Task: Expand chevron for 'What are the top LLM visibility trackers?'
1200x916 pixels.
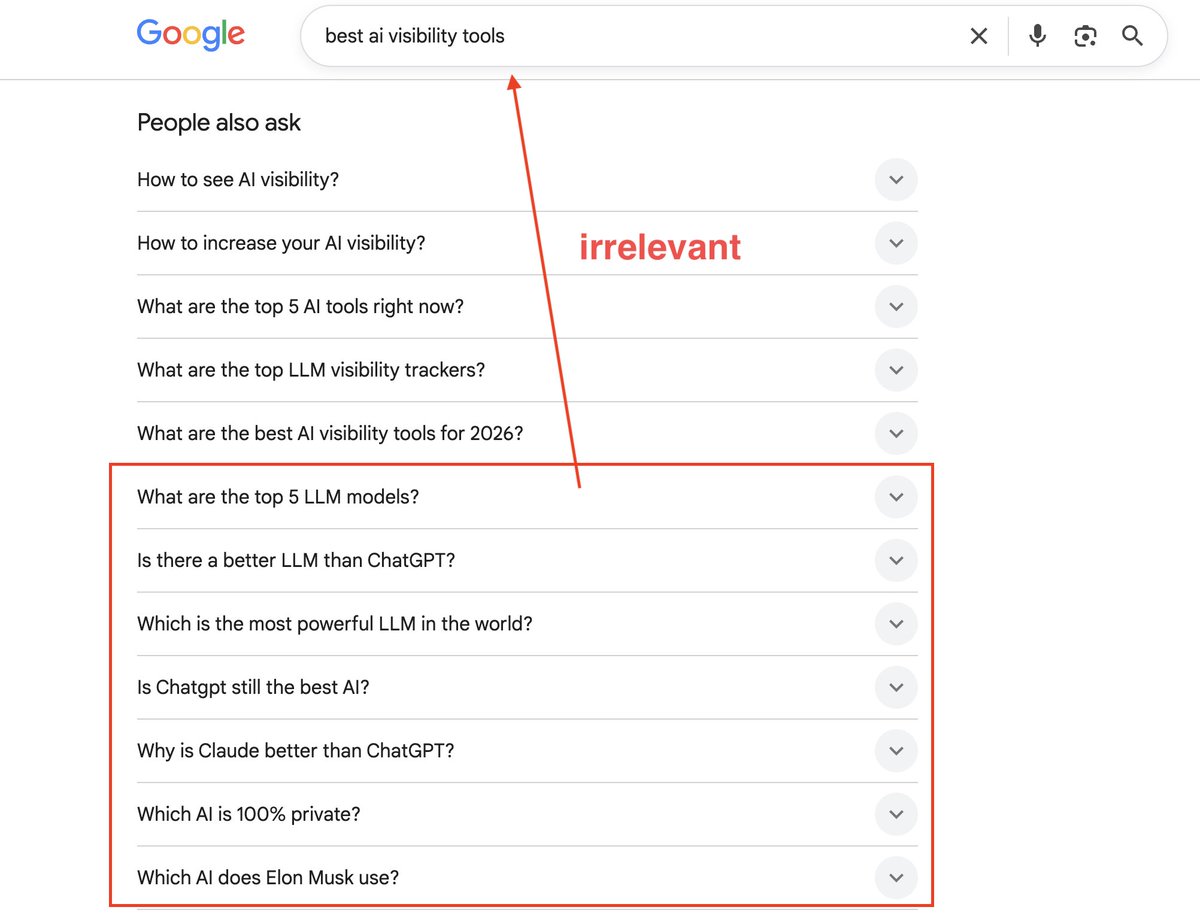Action: click(896, 370)
